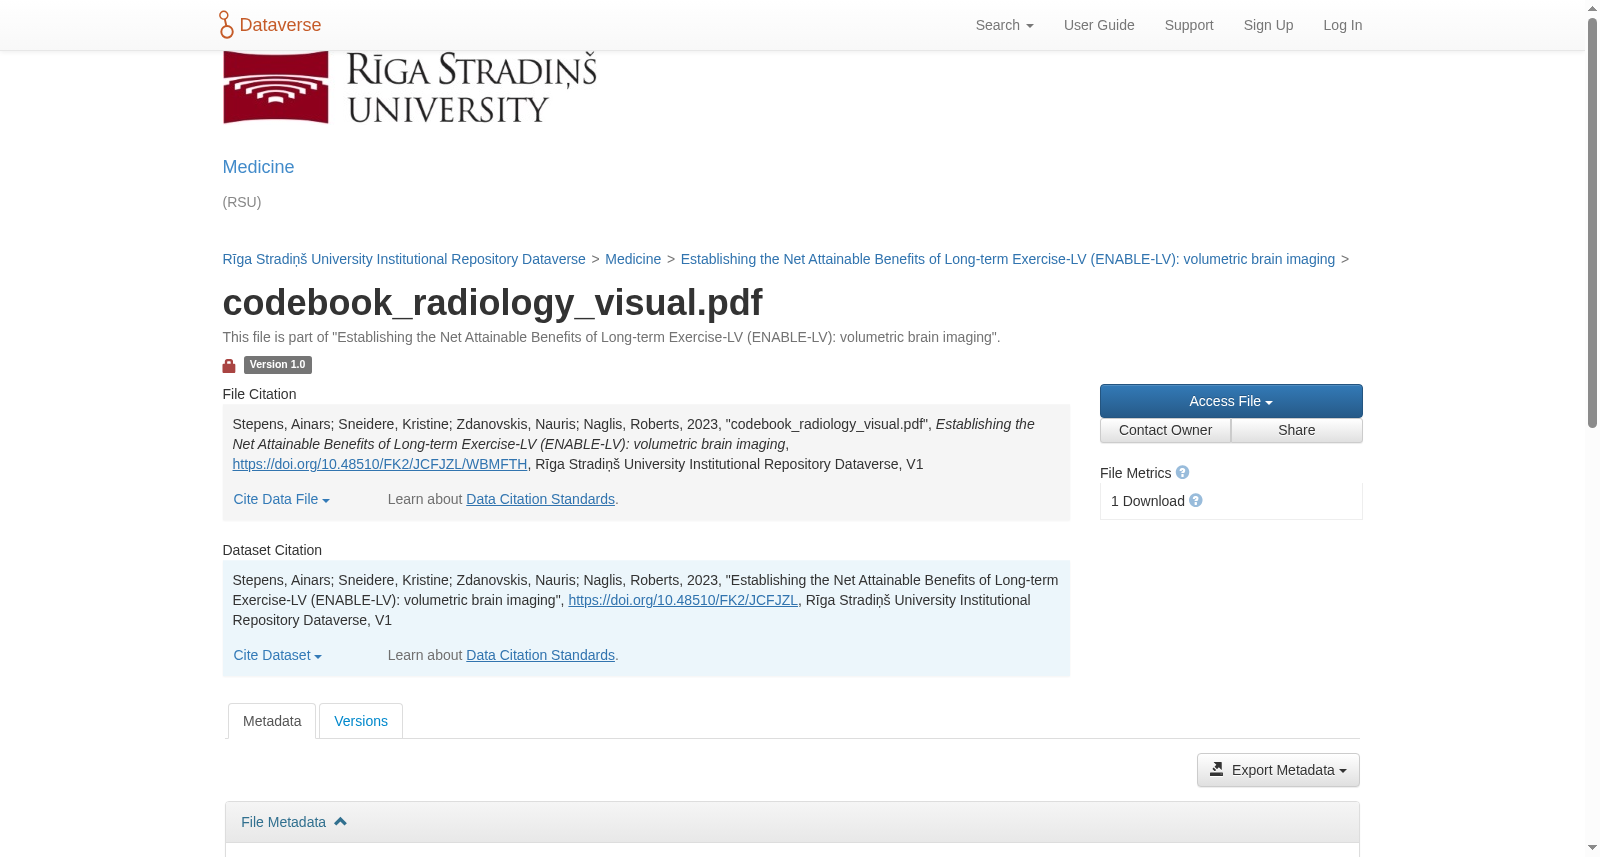
Task: Open the dataset DOI link ending JCFJZL
Action: click(x=683, y=600)
